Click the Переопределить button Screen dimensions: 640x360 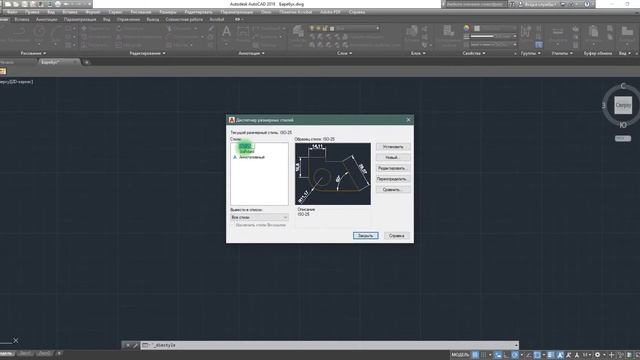[393, 179]
